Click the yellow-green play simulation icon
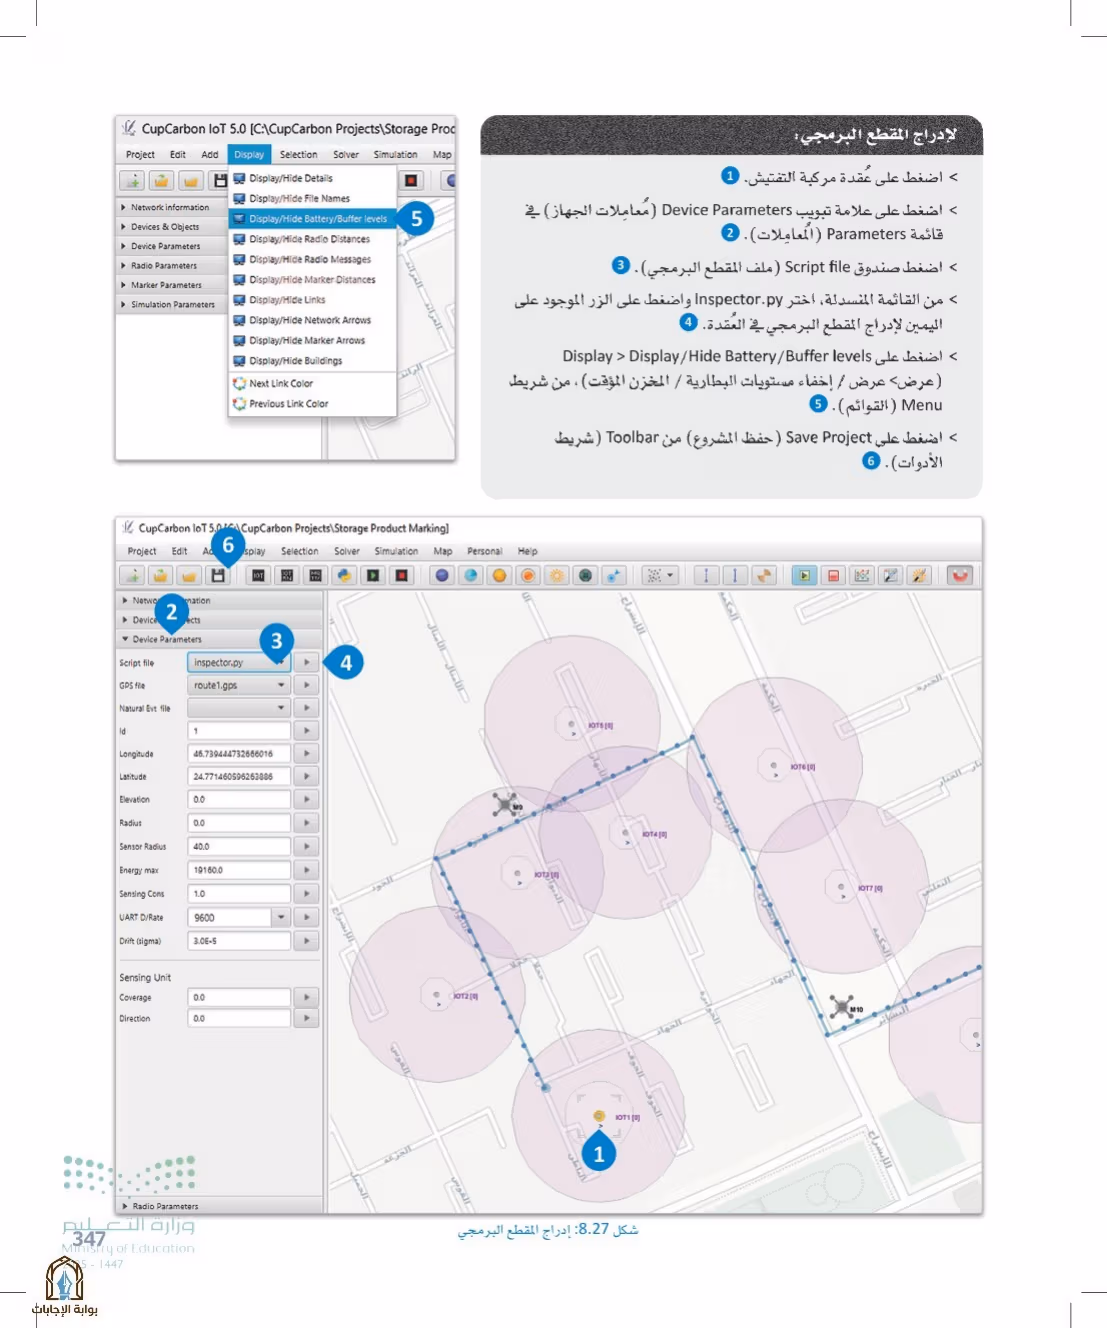 pyautogui.click(x=804, y=575)
